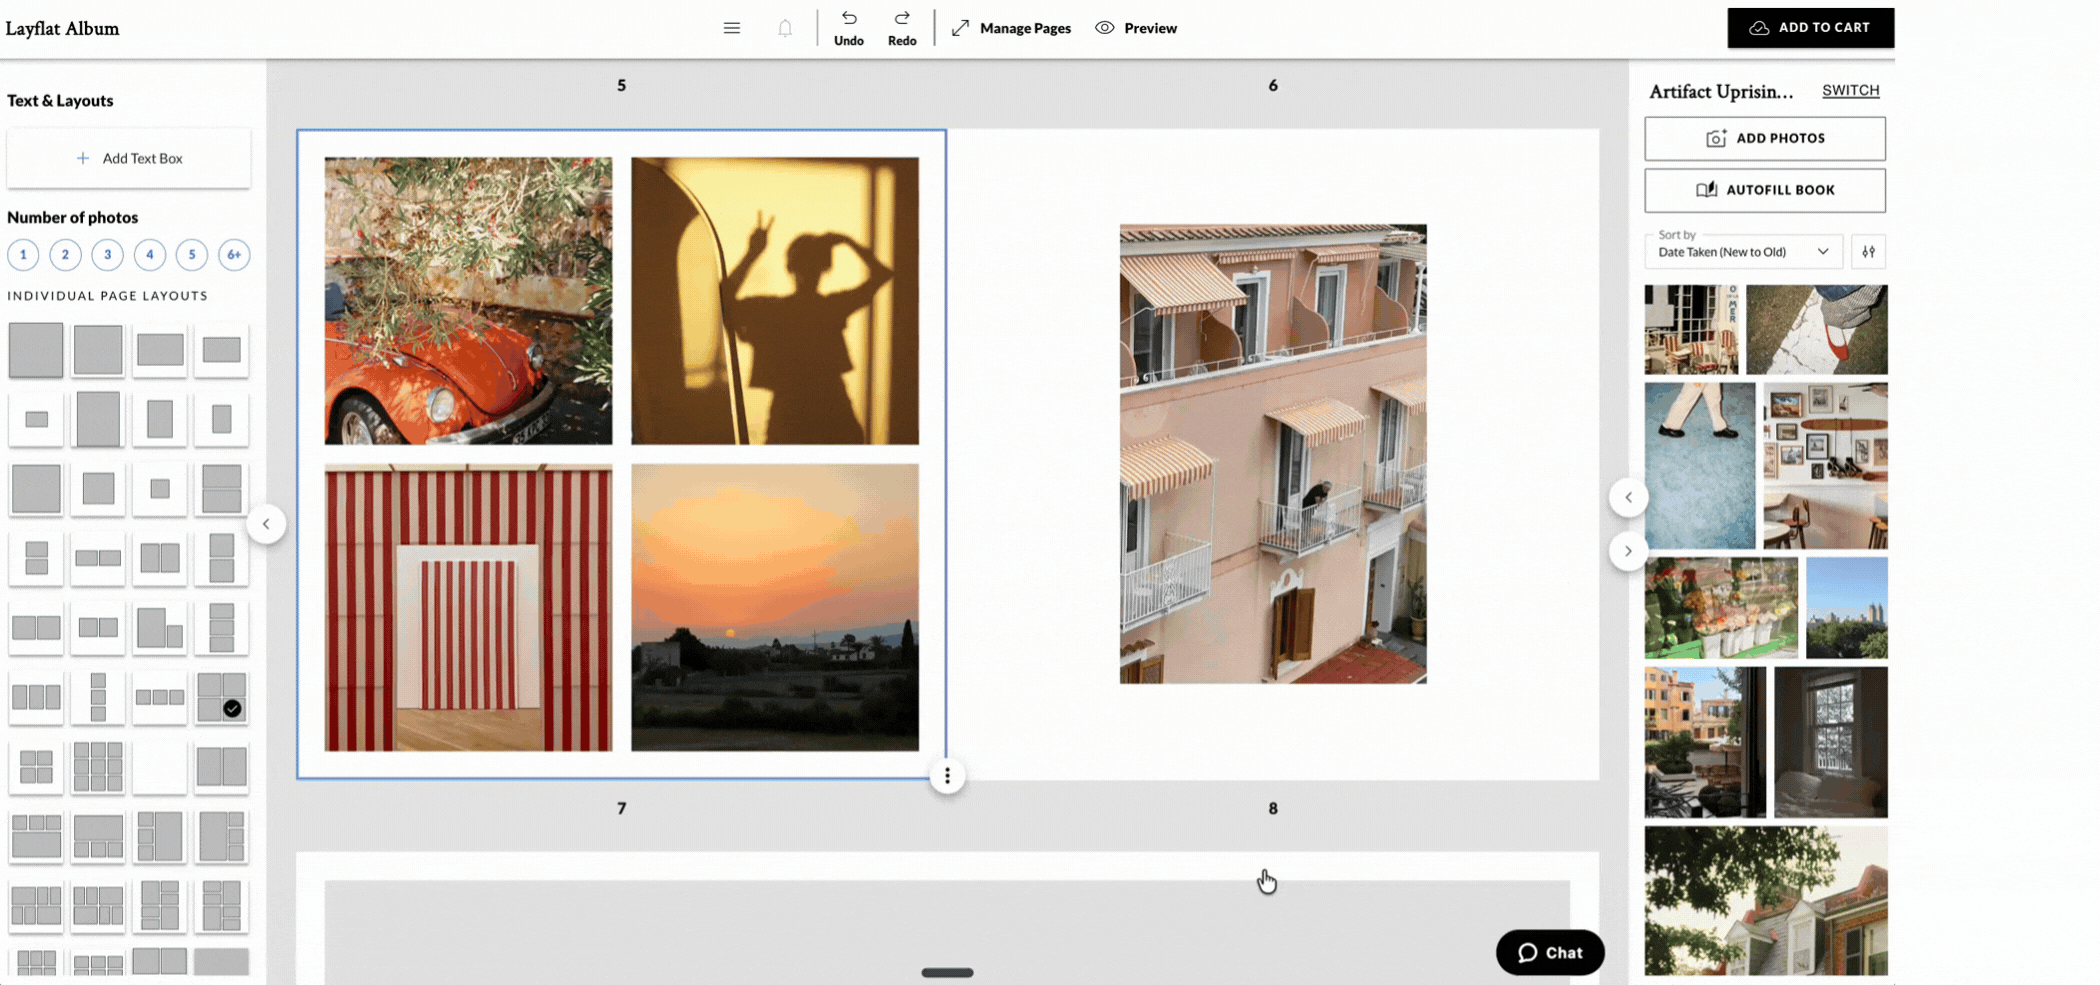Image resolution: width=2100 pixels, height=985 pixels.
Task: Open the Chat support bubble
Action: tap(1549, 952)
